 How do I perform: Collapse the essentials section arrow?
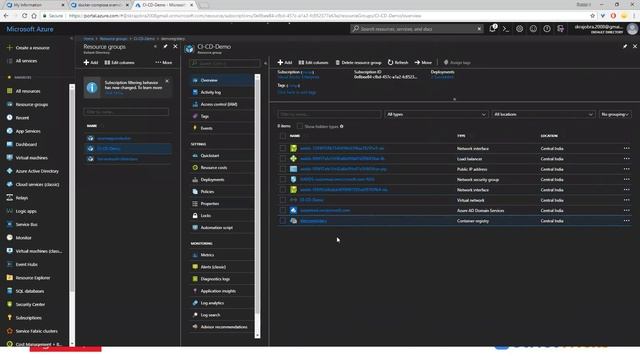(454, 99)
